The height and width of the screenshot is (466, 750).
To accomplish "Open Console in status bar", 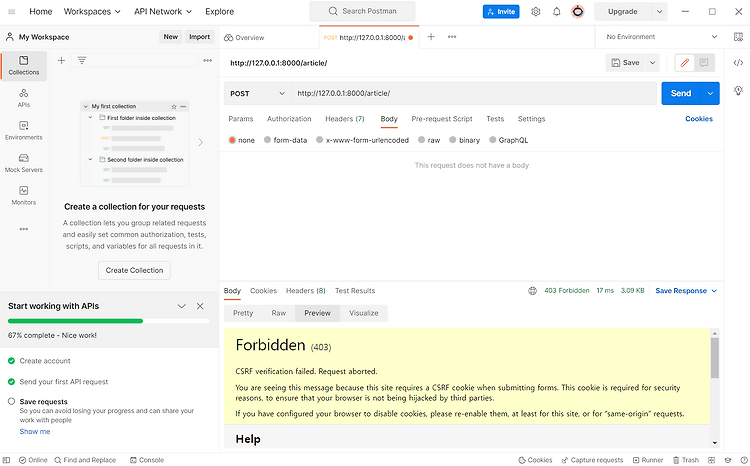I will (147, 460).
